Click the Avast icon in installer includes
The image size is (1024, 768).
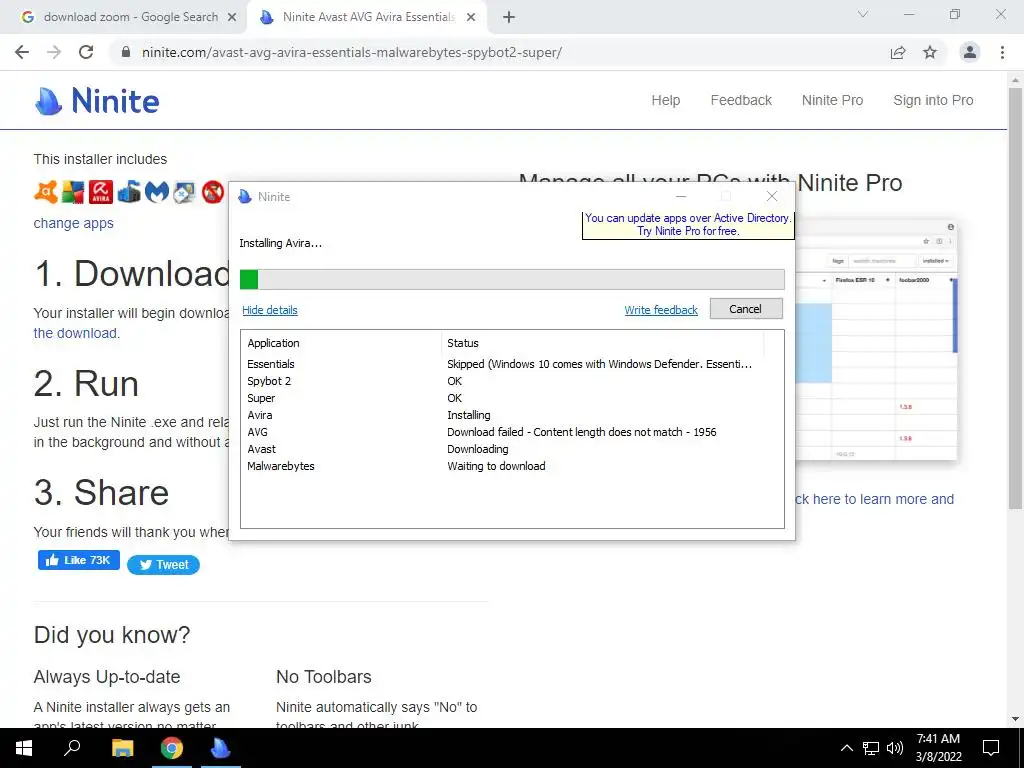(x=46, y=193)
